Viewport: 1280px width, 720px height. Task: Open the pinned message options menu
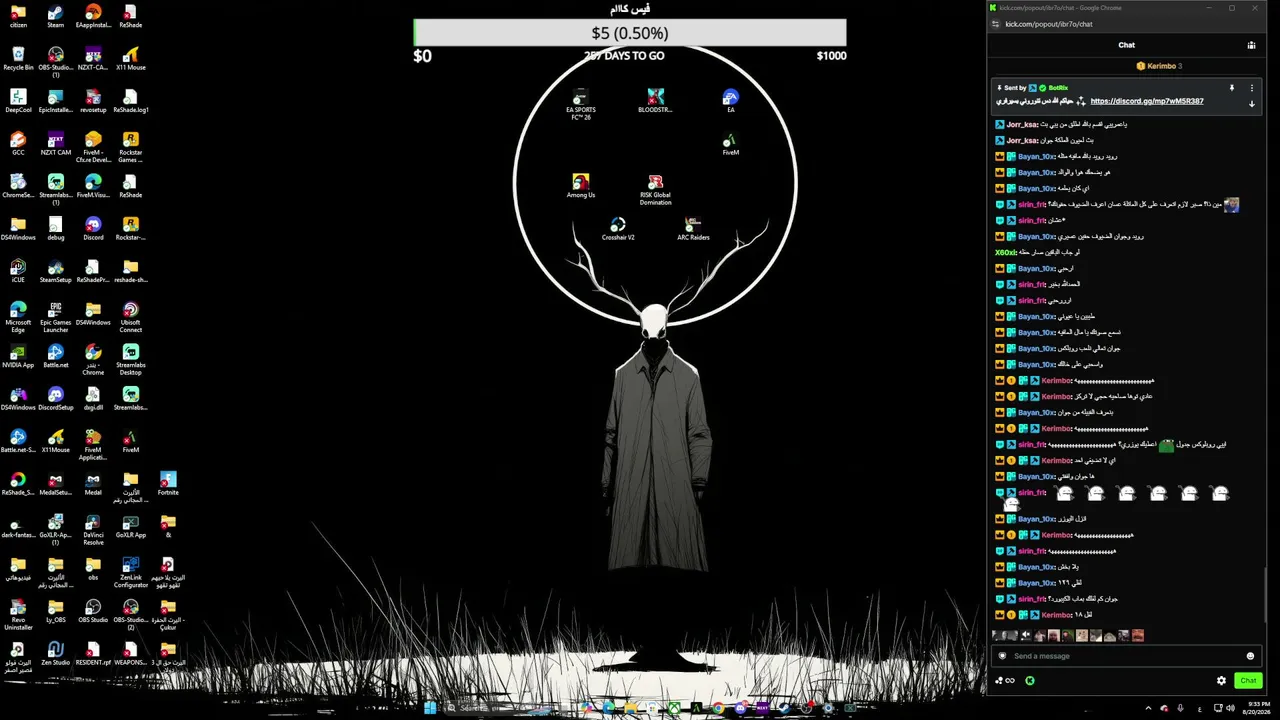[1251, 88]
